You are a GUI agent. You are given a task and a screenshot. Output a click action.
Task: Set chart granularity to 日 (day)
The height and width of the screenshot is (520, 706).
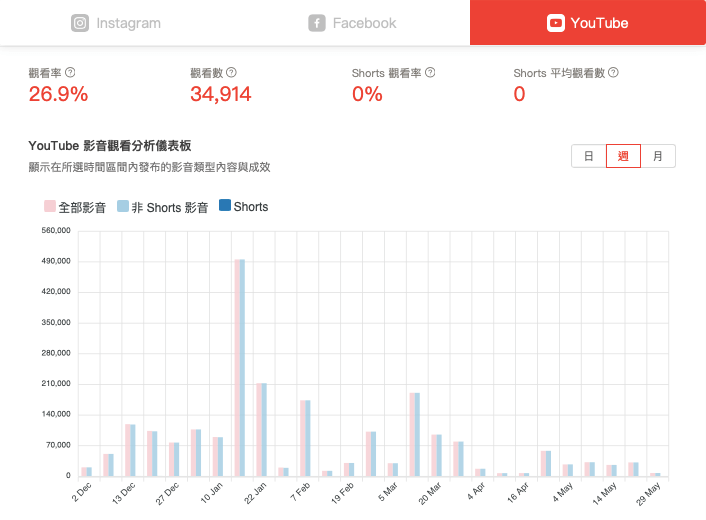coord(588,156)
